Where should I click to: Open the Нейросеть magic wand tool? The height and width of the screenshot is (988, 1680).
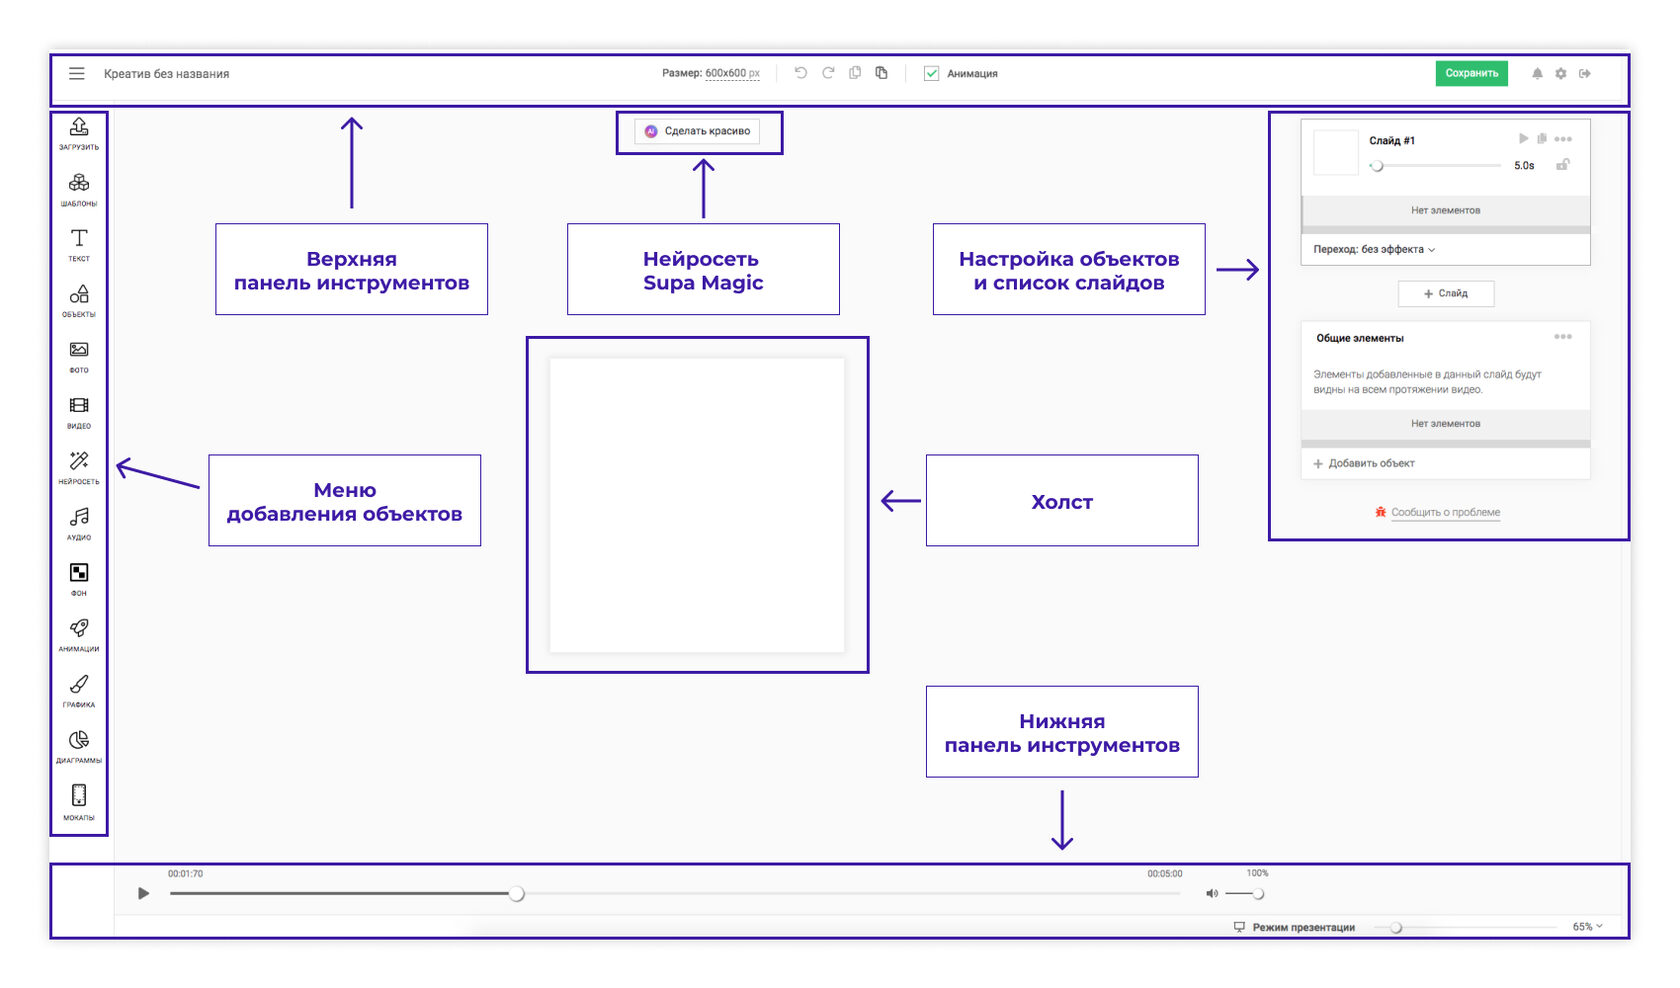pos(79,467)
